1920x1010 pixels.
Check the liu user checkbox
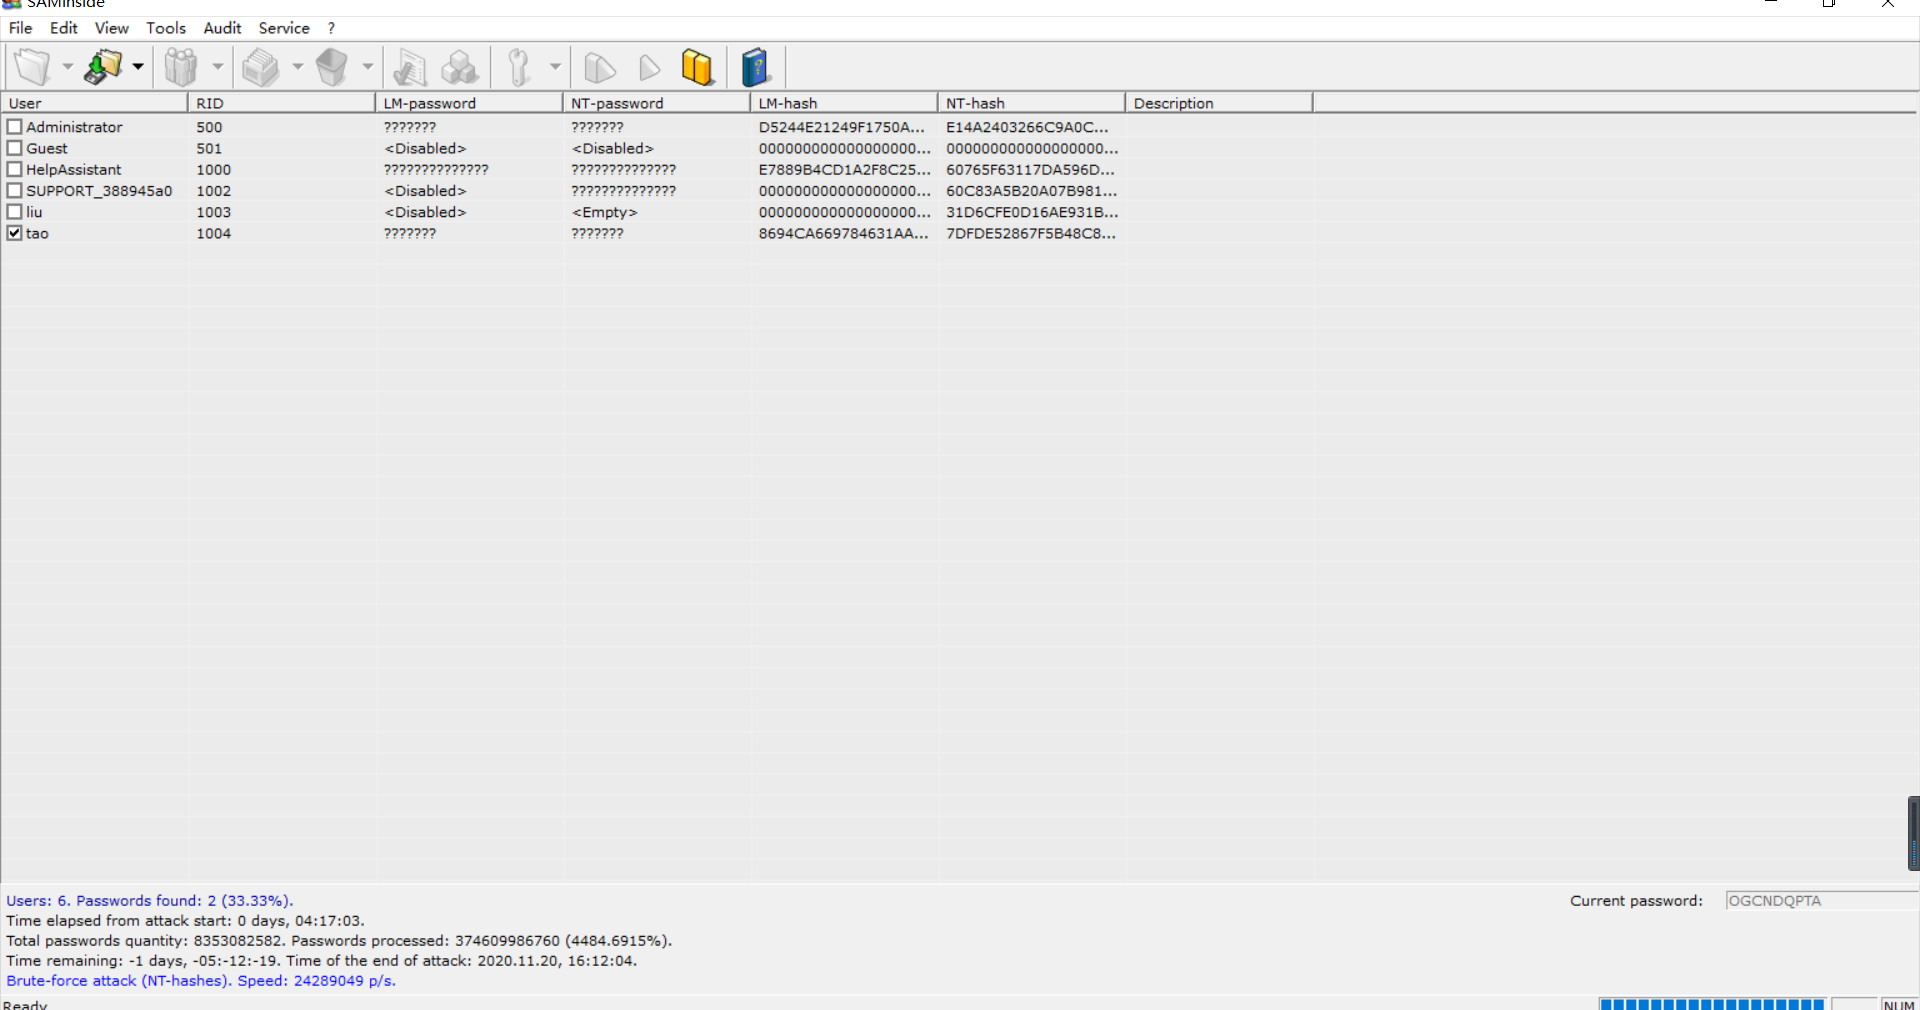point(15,212)
